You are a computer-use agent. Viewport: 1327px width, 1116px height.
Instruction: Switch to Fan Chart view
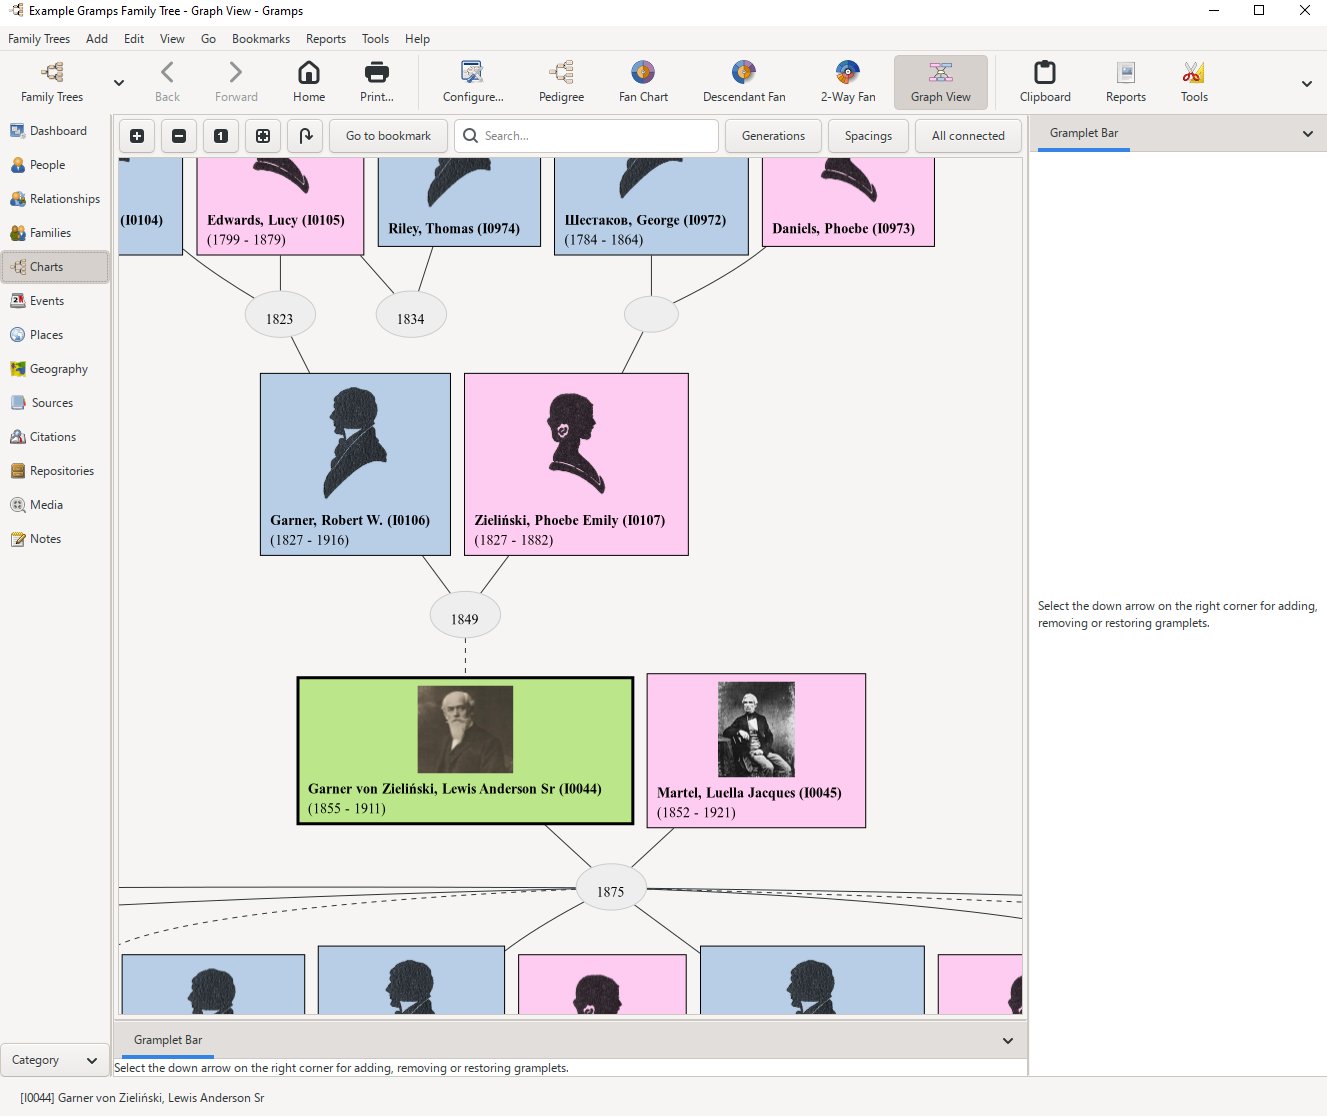click(643, 82)
